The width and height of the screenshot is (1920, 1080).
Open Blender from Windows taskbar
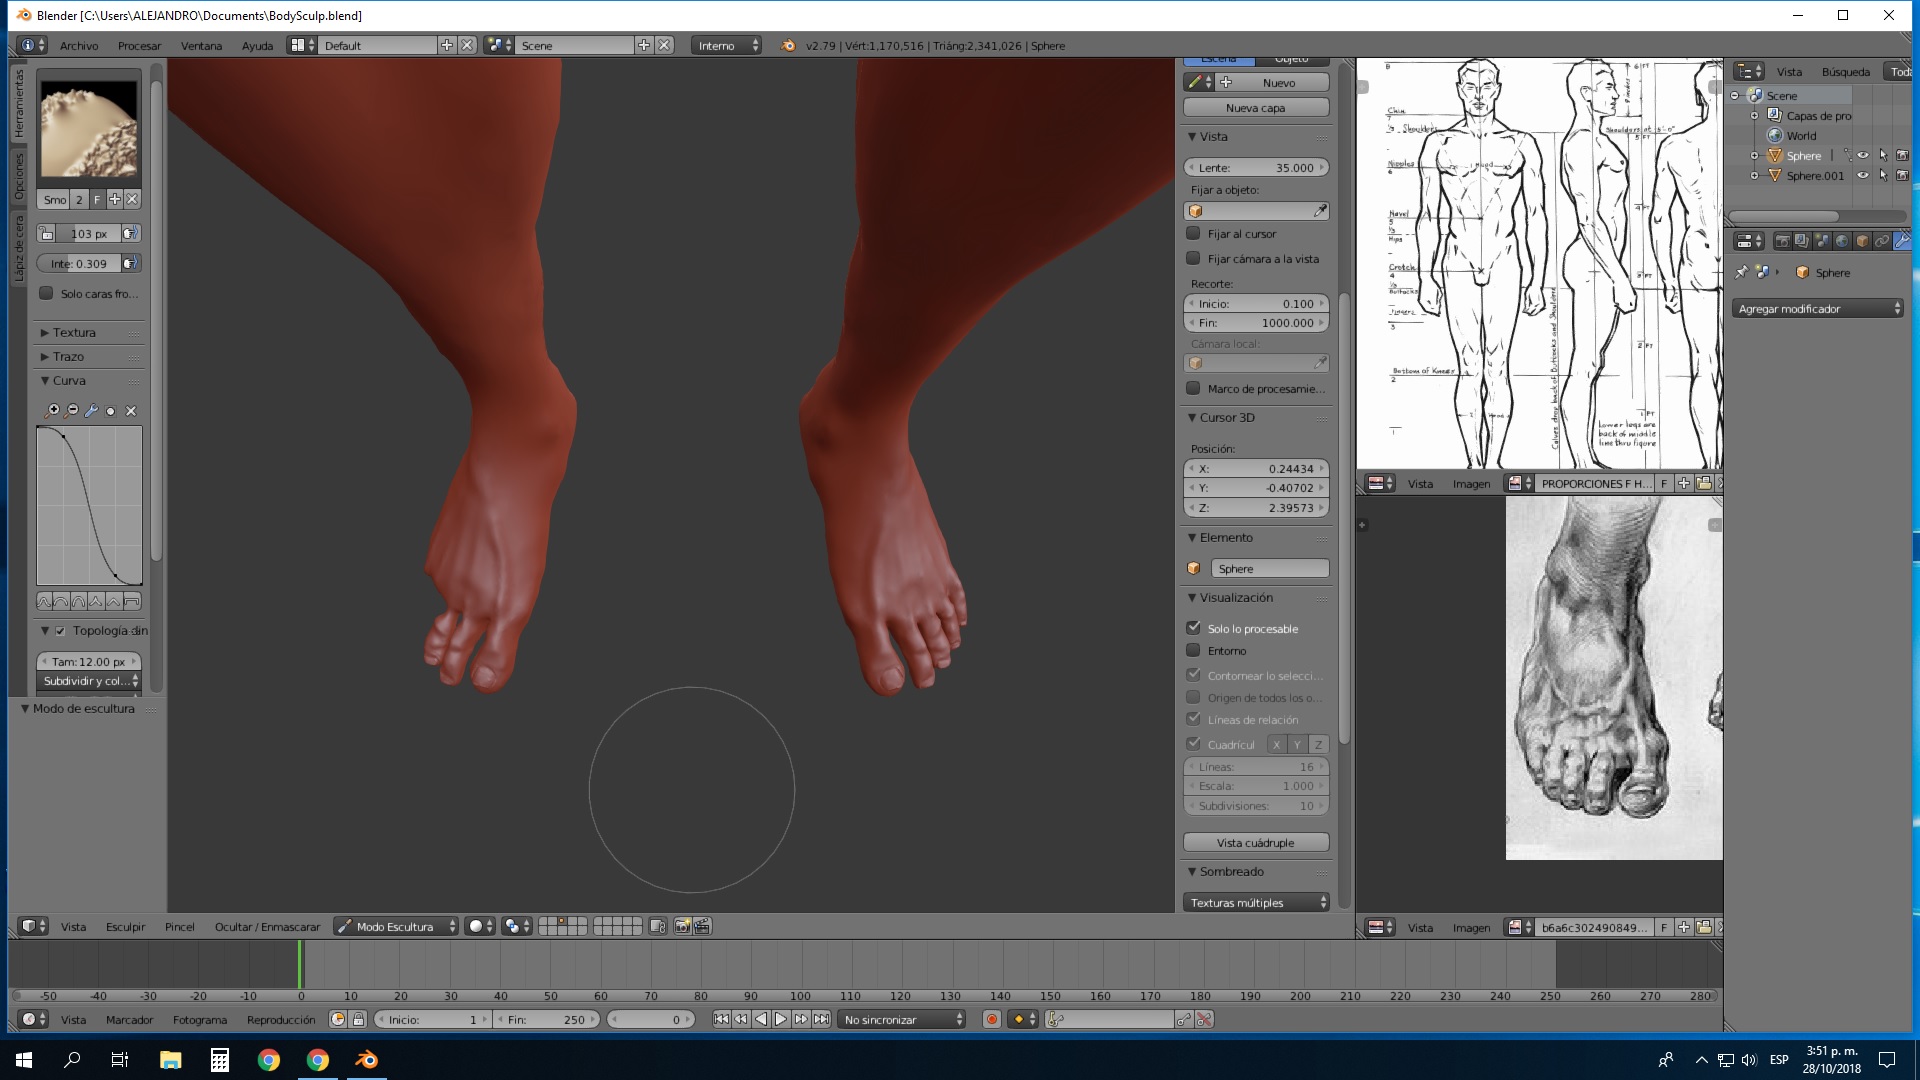[x=366, y=1060]
